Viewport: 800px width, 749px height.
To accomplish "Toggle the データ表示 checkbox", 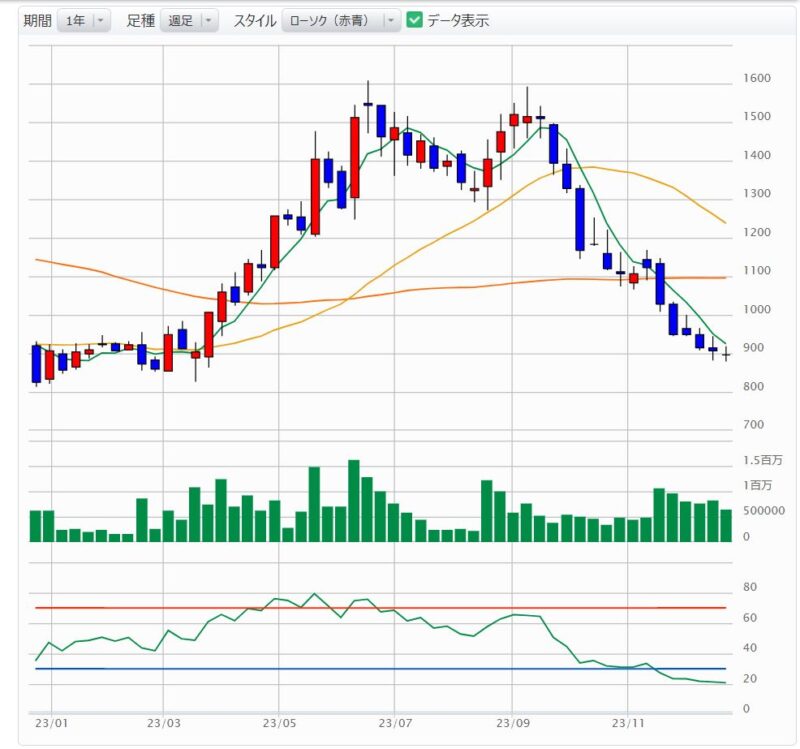I will [414, 20].
